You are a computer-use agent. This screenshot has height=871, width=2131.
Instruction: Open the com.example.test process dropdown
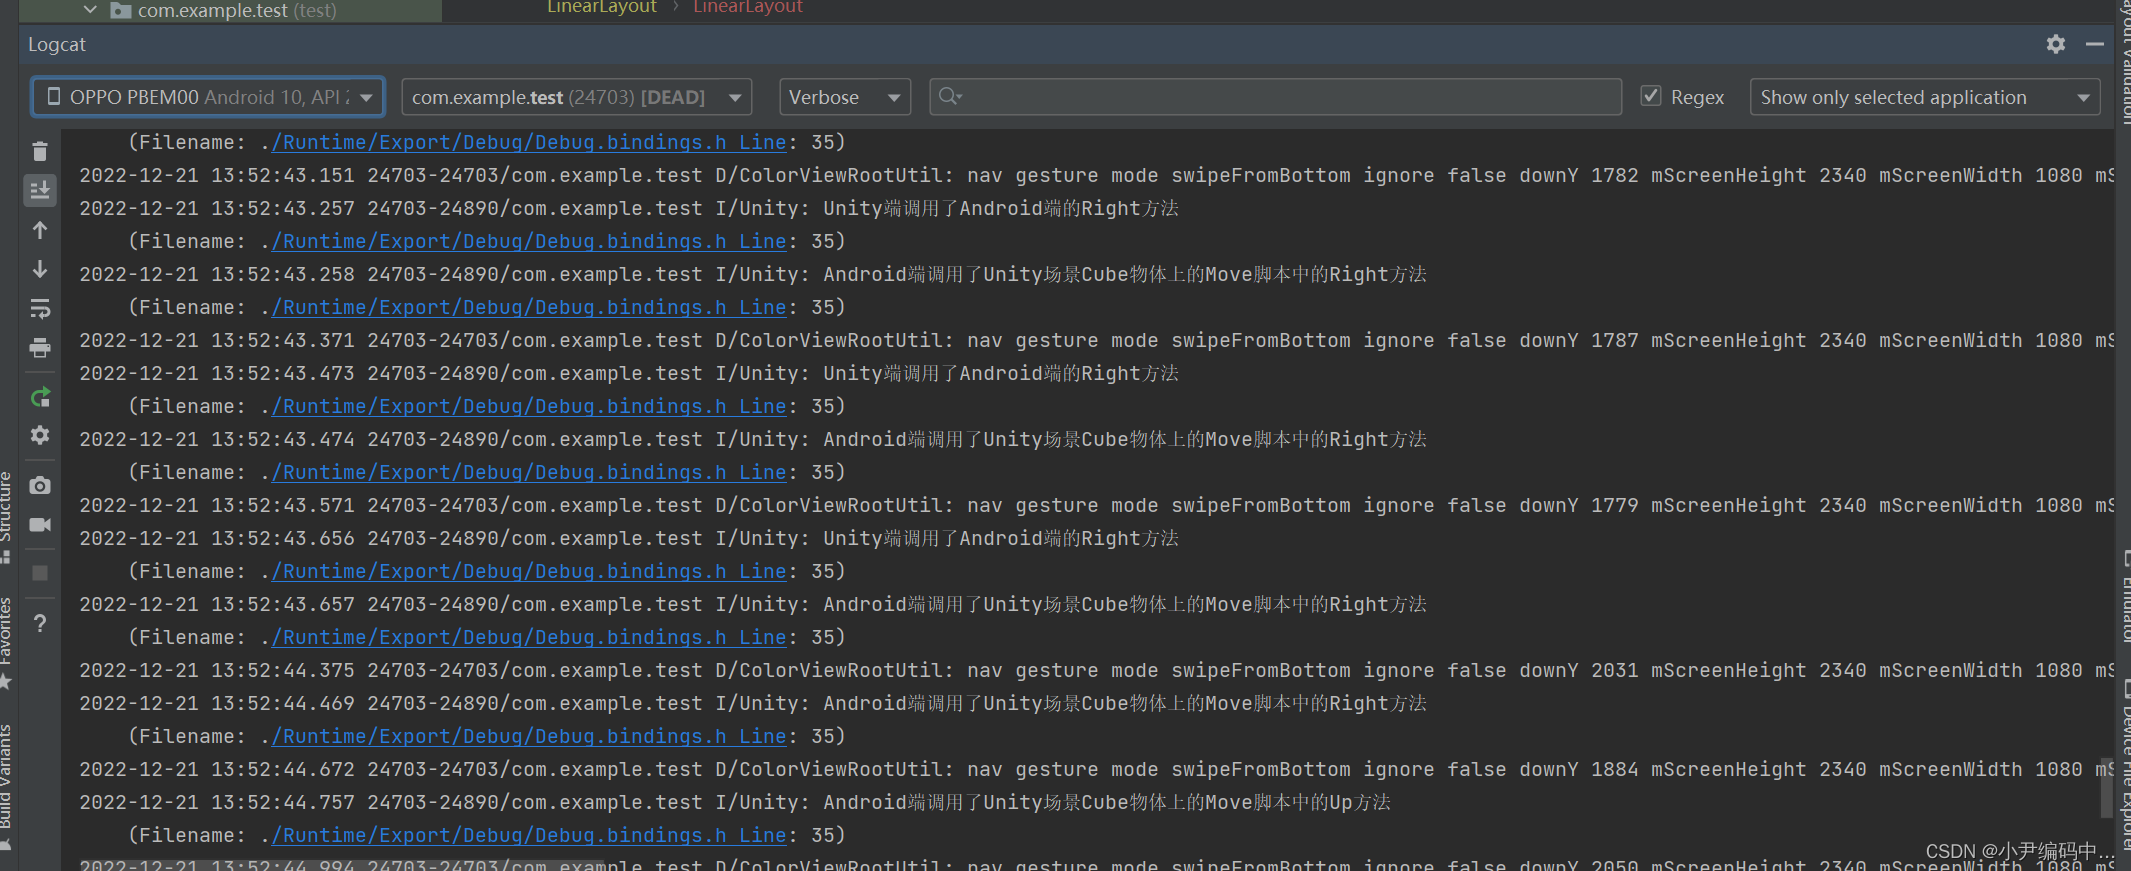(577, 97)
